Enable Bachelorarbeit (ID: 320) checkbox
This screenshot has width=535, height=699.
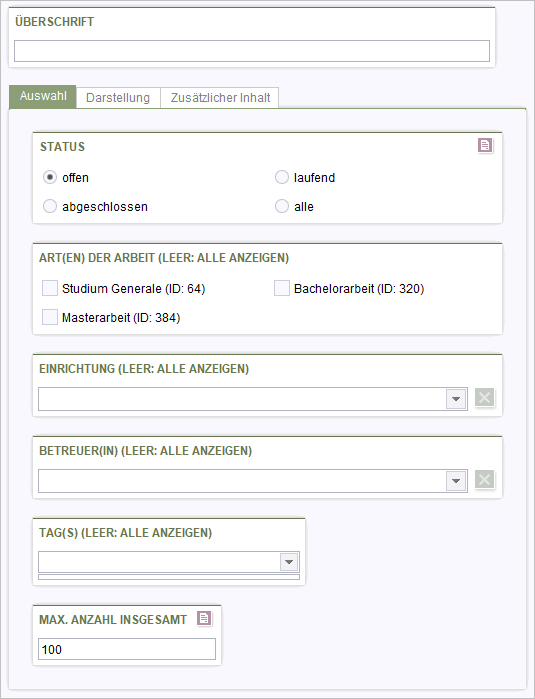click(x=282, y=288)
